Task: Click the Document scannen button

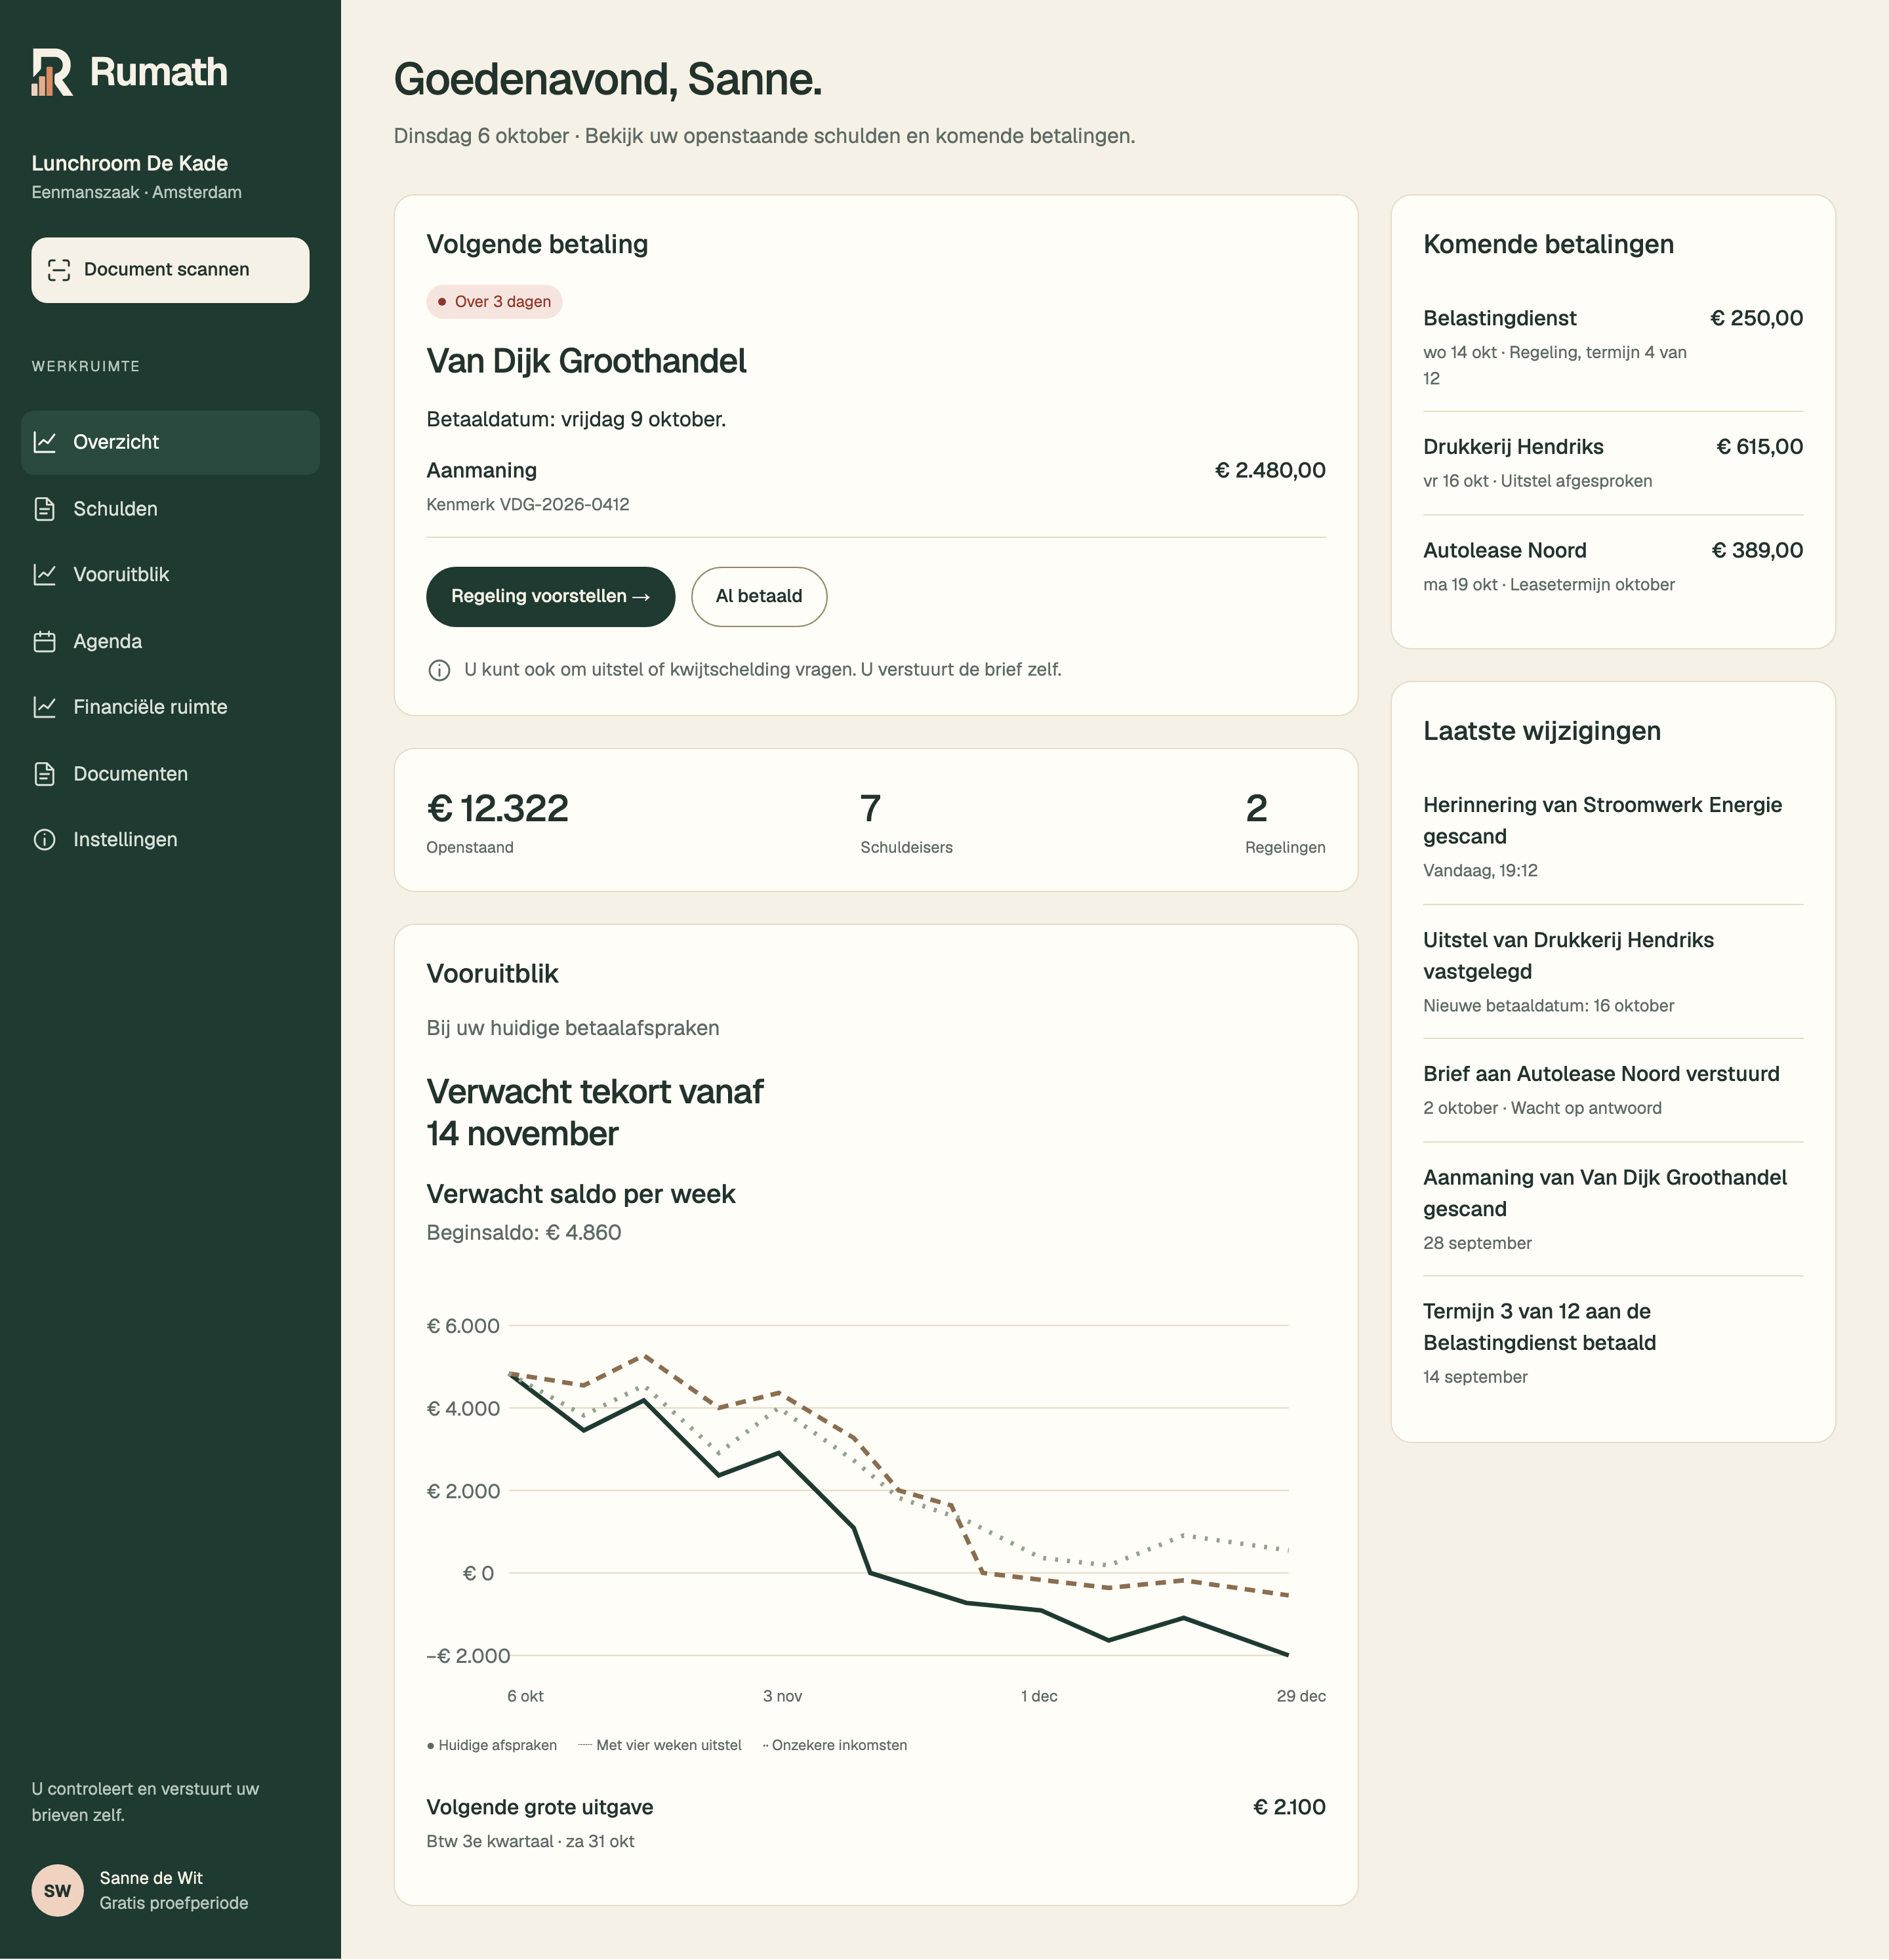Action: 170,270
